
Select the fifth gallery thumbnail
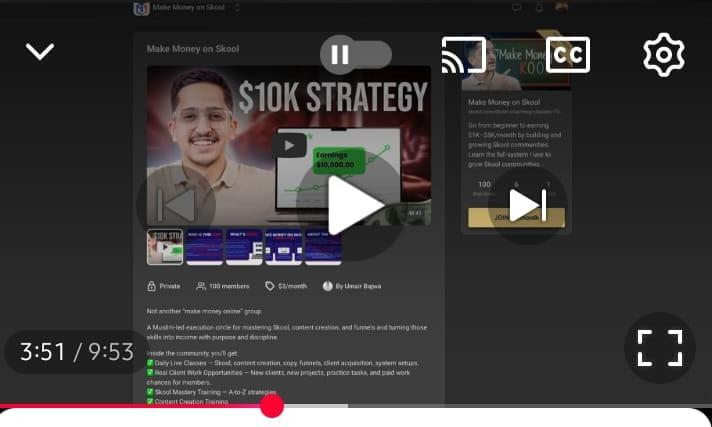[x=323, y=247]
